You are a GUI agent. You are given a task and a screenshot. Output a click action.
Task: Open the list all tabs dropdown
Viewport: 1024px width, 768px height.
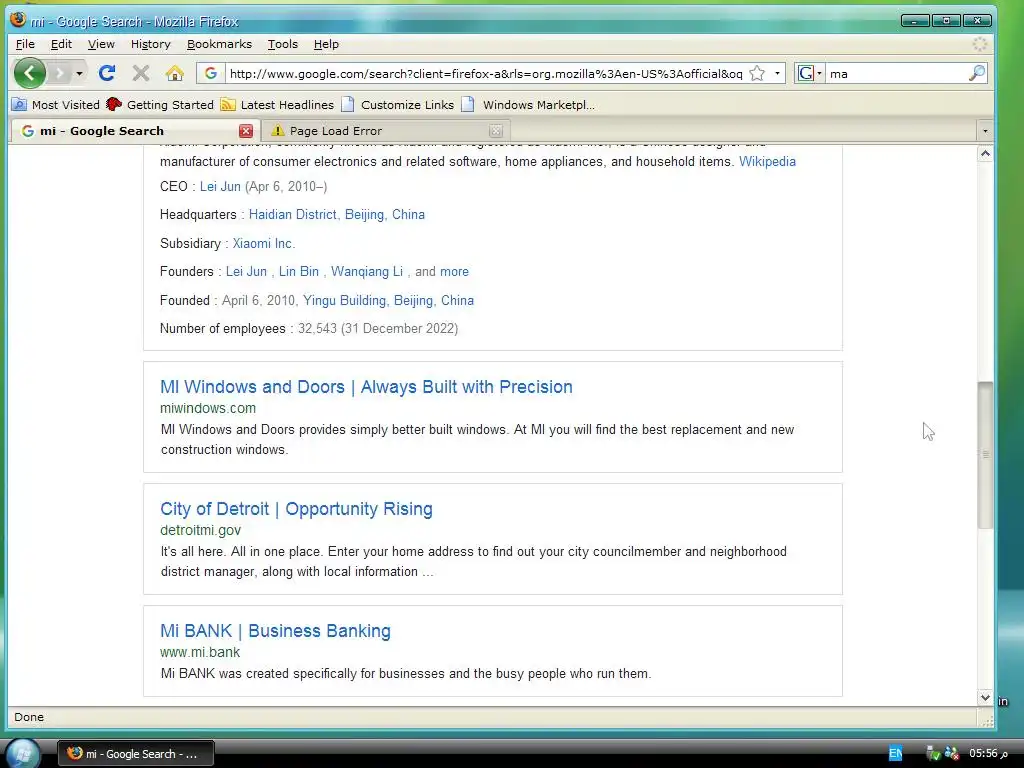coord(985,131)
